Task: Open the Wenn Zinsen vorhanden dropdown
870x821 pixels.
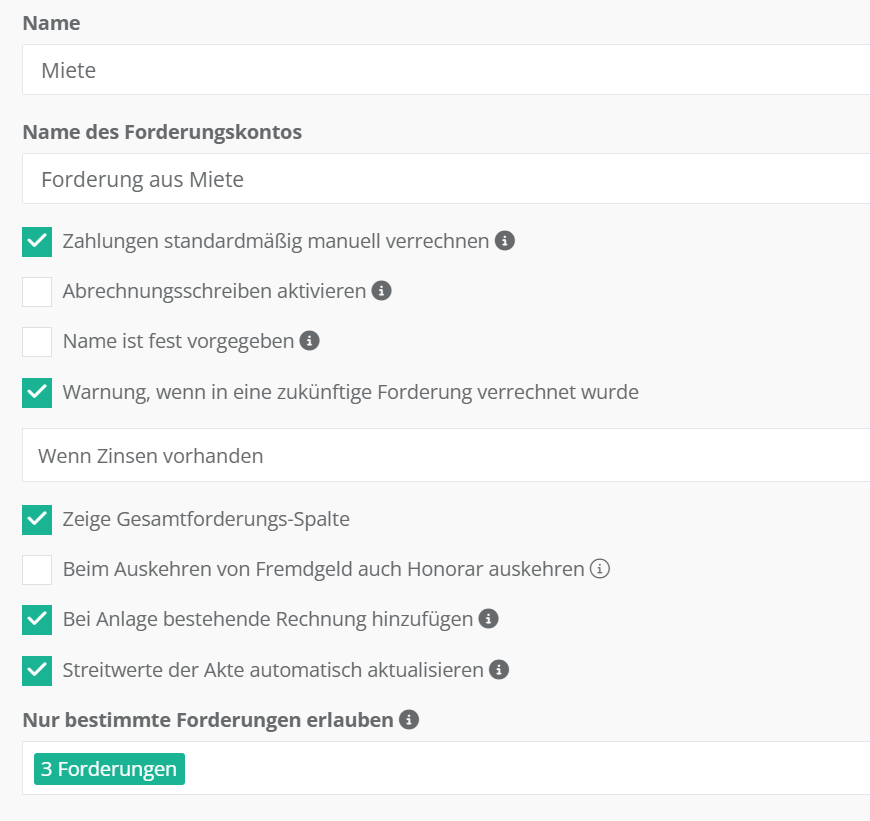Action: click(x=446, y=456)
